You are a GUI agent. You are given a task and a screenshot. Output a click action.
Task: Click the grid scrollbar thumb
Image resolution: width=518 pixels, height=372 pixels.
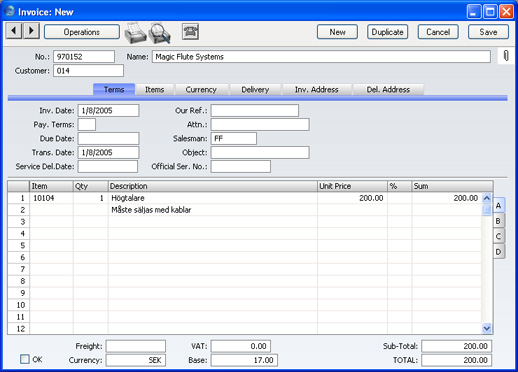tap(487, 210)
